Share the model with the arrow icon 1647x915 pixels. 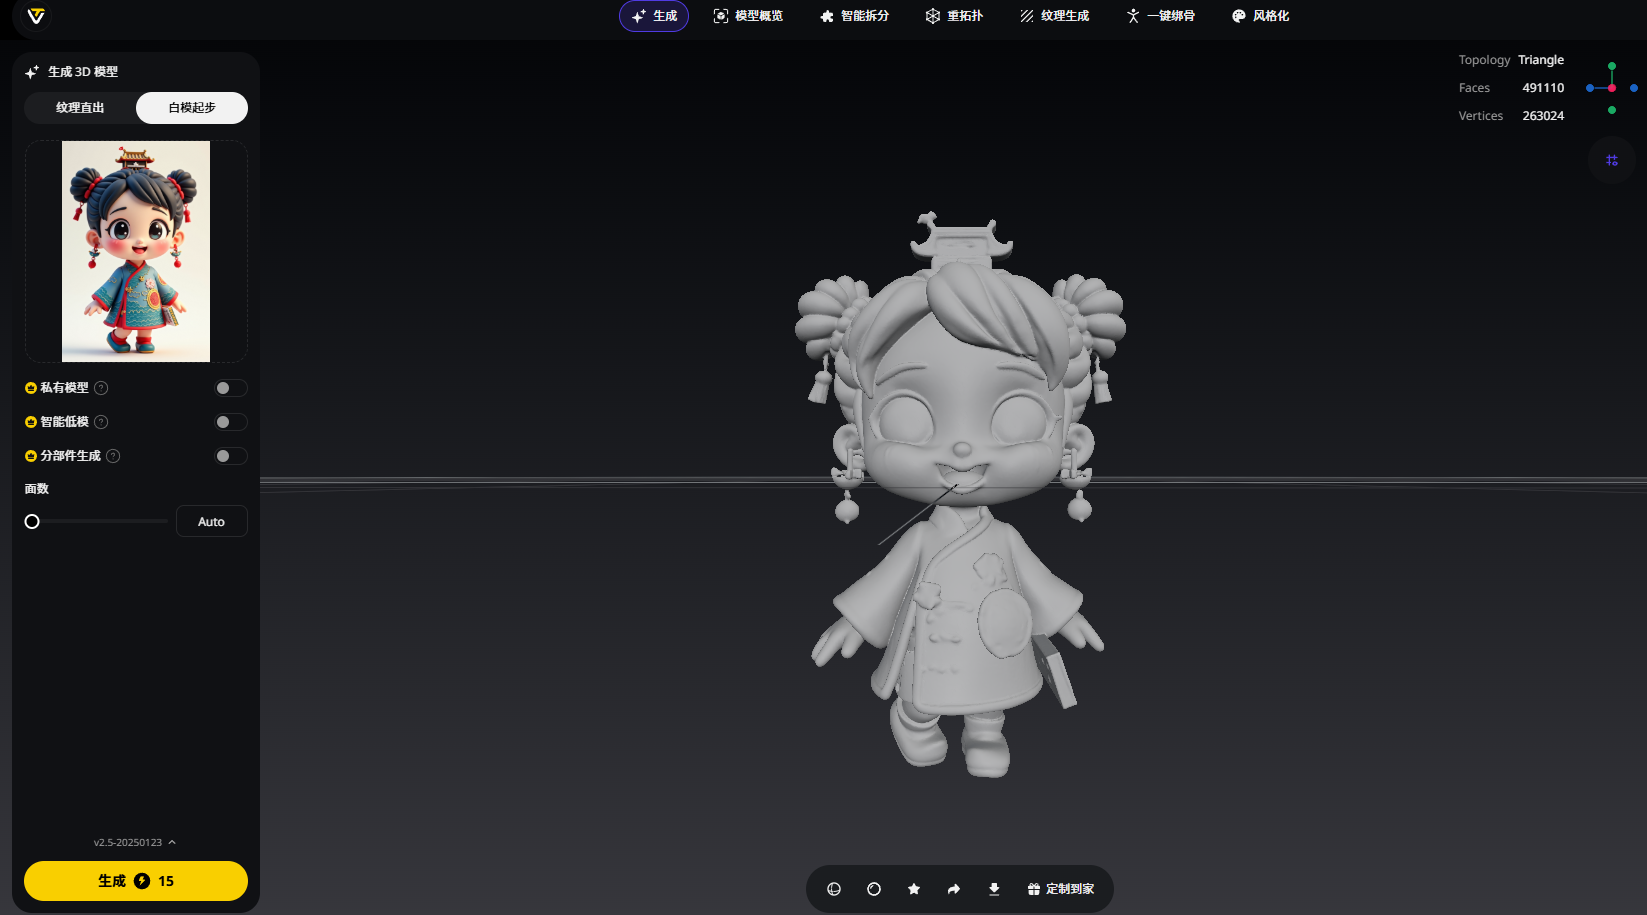[x=954, y=889]
